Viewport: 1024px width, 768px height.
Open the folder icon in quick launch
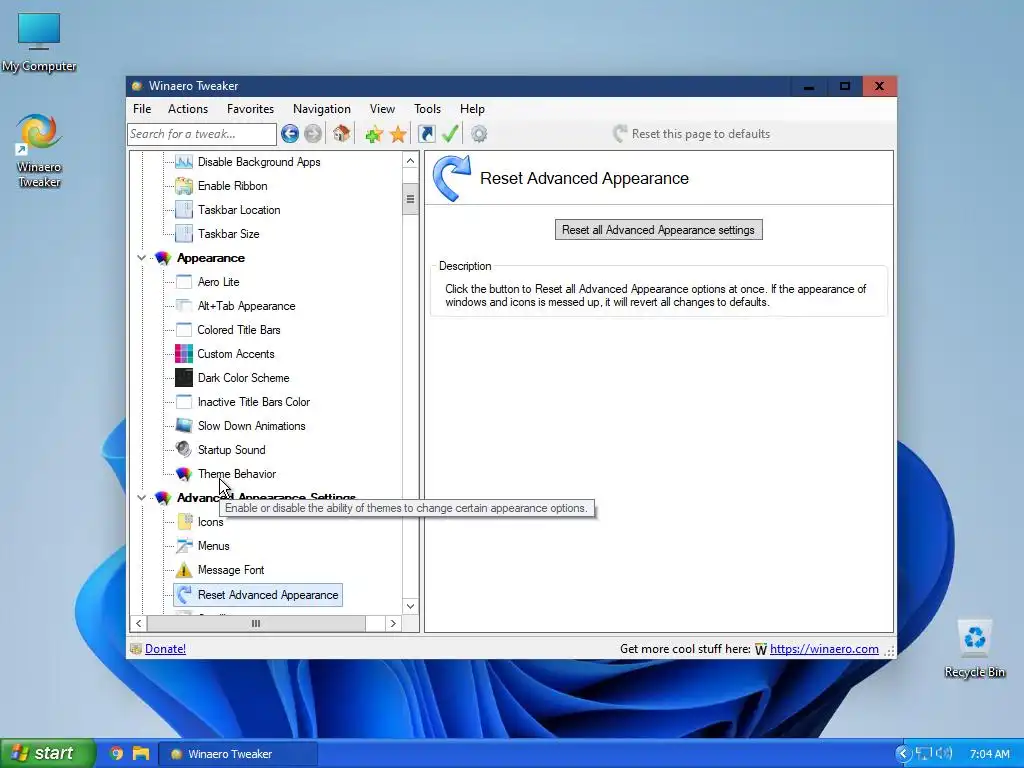pyautogui.click(x=141, y=754)
